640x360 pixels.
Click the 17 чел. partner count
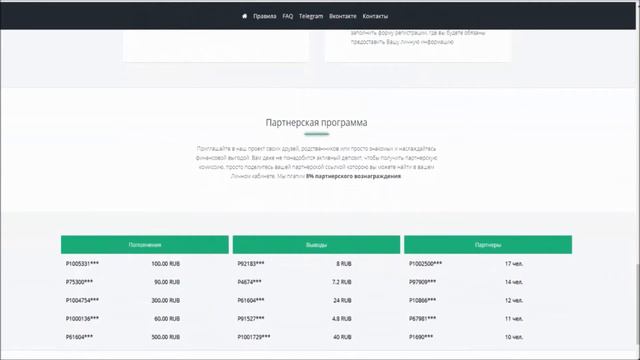(514, 264)
